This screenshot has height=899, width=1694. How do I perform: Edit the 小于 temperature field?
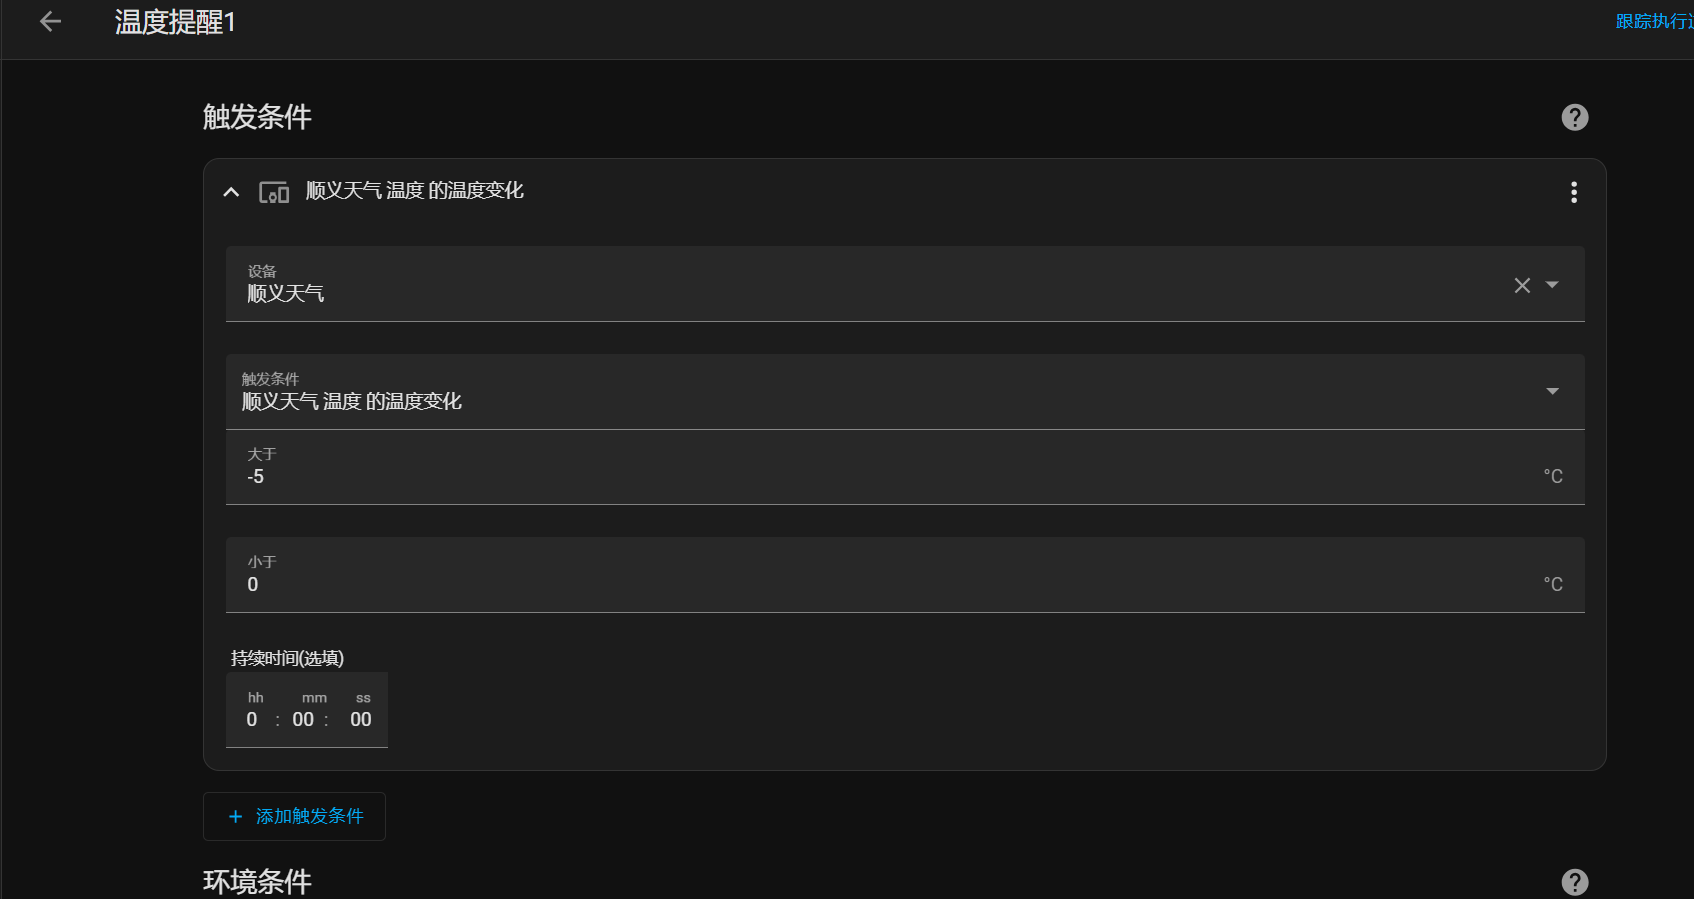905,575
